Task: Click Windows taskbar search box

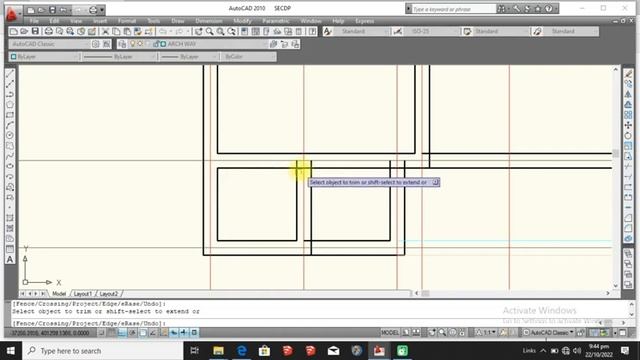Action: tap(102, 351)
